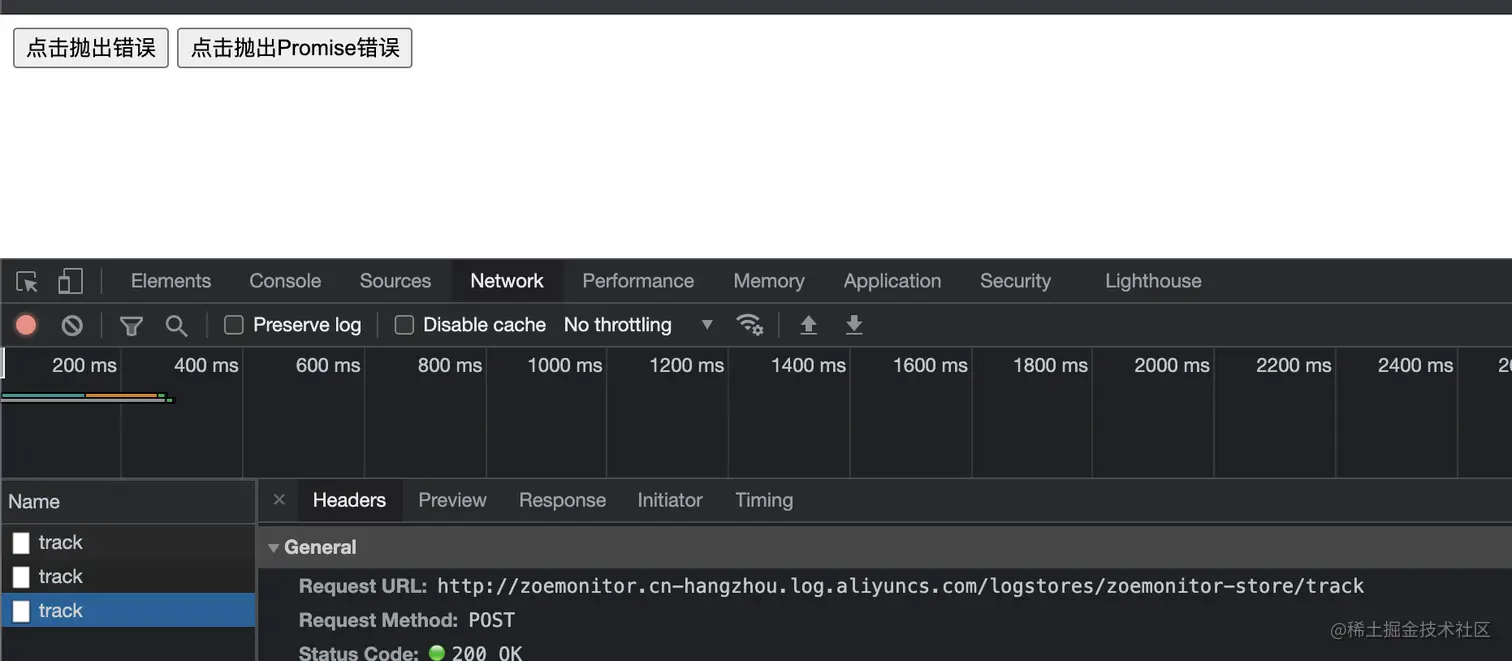Stop recording network log
The width and height of the screenshot is (1512, 661).
click(26, 325)
